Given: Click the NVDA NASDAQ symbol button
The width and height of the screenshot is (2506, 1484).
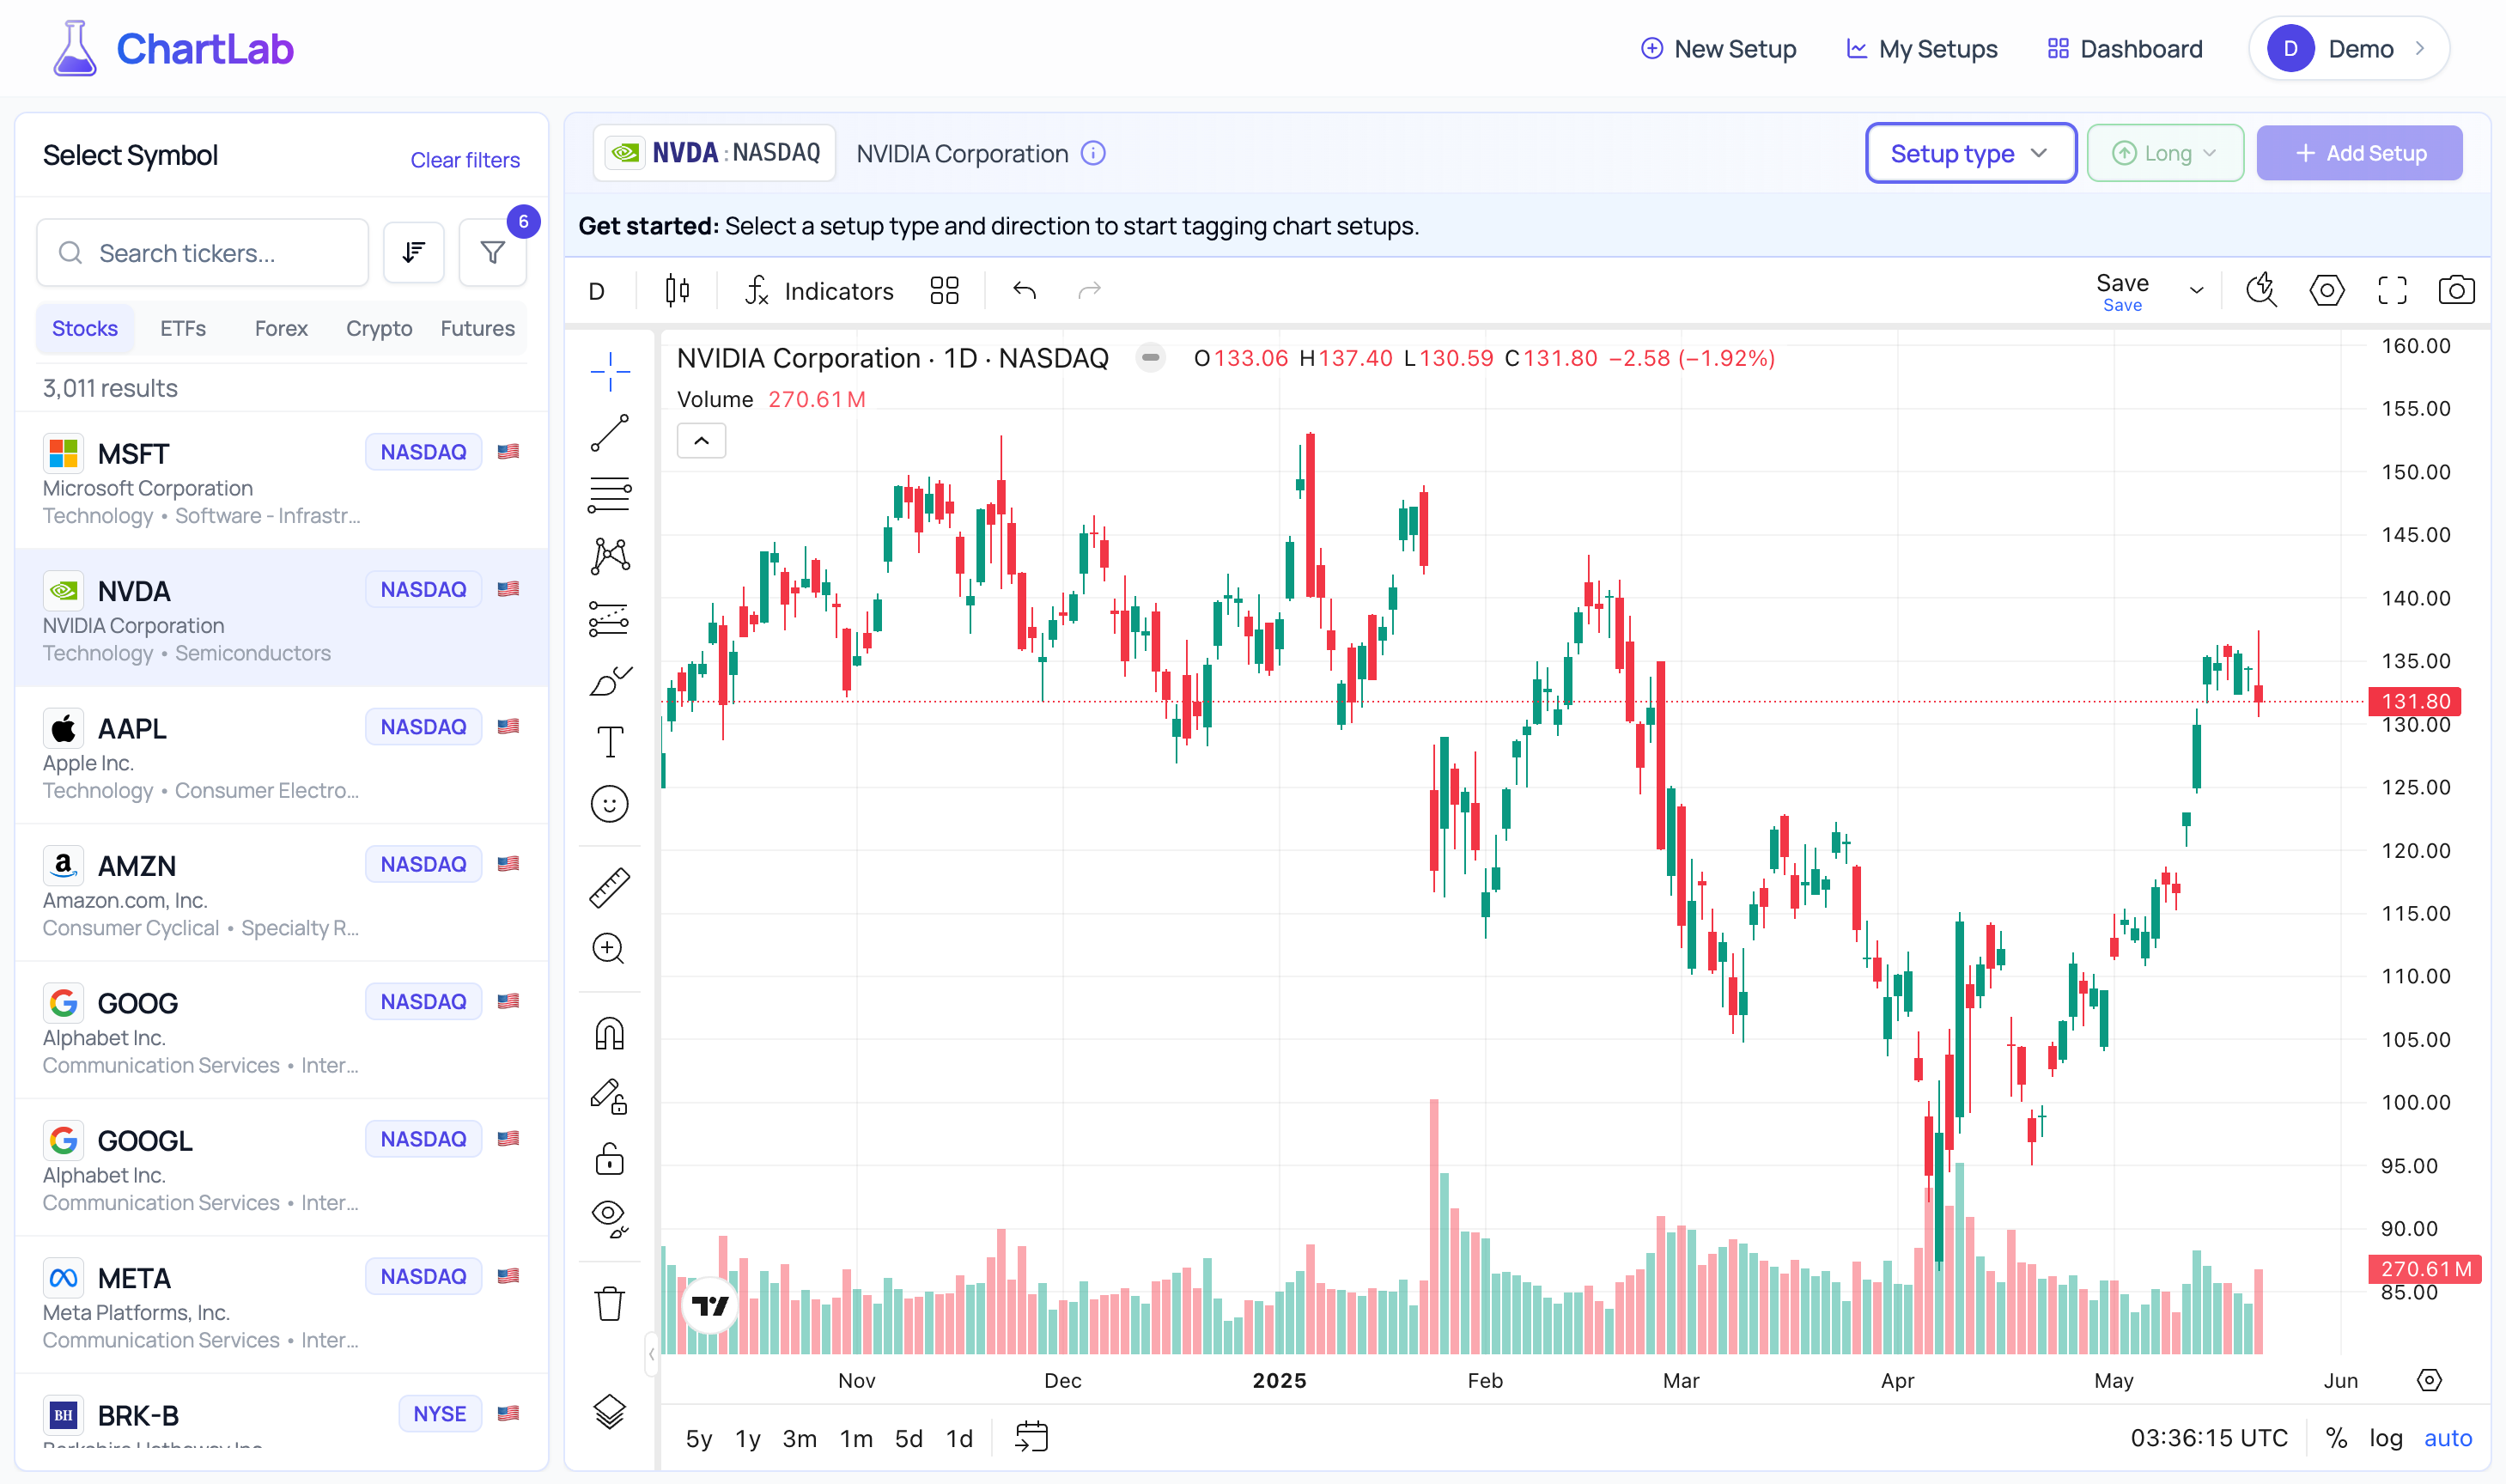Looking at the screenshot, I should click(x=714, y=153).
